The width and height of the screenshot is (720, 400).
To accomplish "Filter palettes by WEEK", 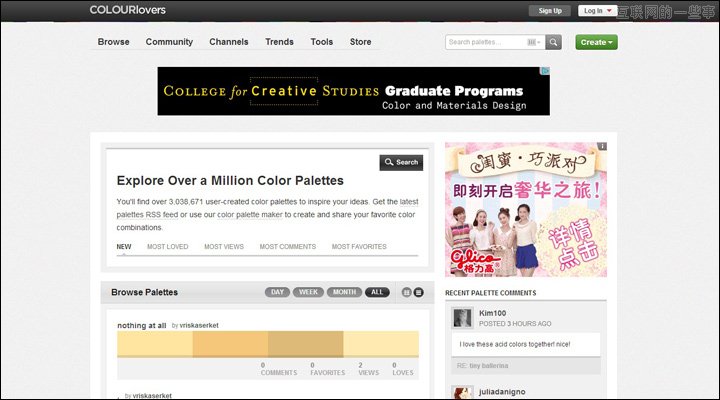I will coord(308,292).
